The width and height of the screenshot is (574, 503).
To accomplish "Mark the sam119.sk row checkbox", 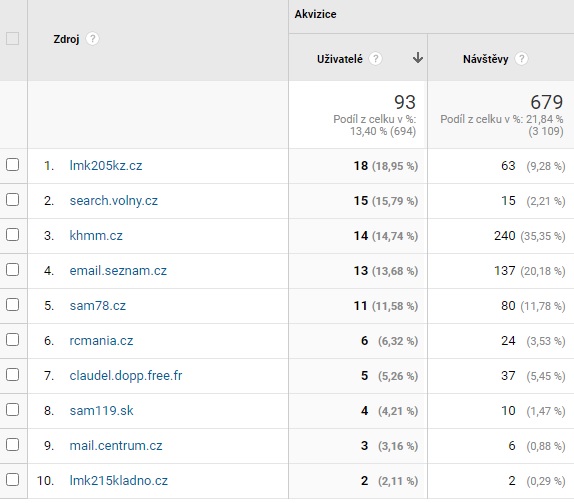I will [12, 410].
